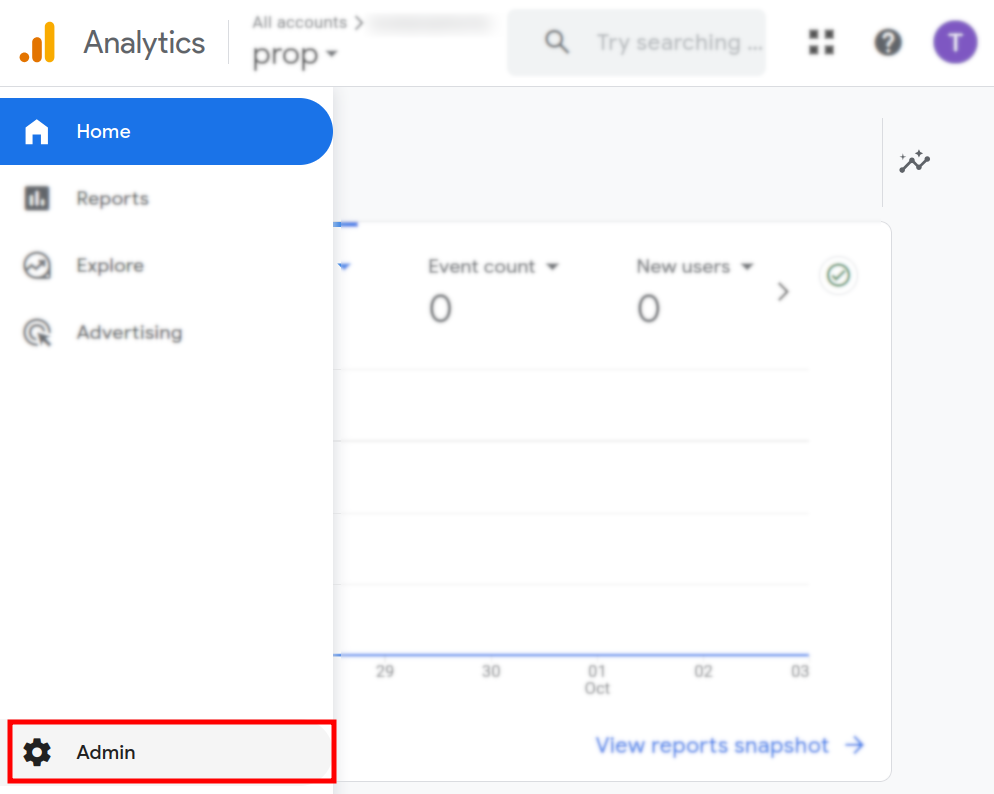Select Home in the navigation menu
Image resolution: width=994 pixels, height=794 pixels.
103,131
